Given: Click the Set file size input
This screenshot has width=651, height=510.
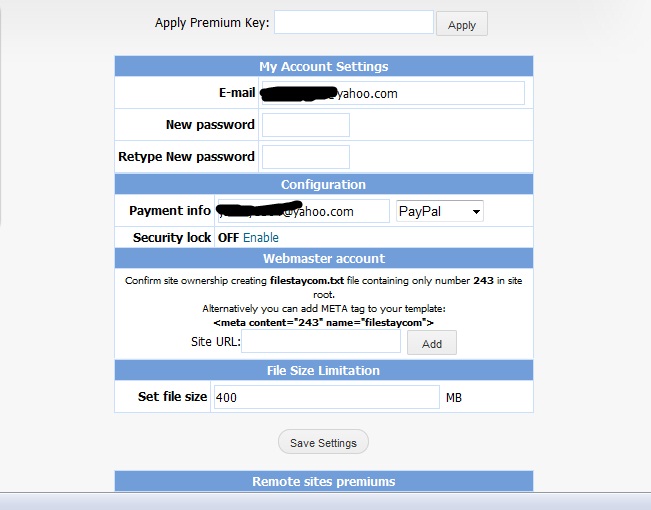Looking at the screenshot, I should tap(325, 397).
